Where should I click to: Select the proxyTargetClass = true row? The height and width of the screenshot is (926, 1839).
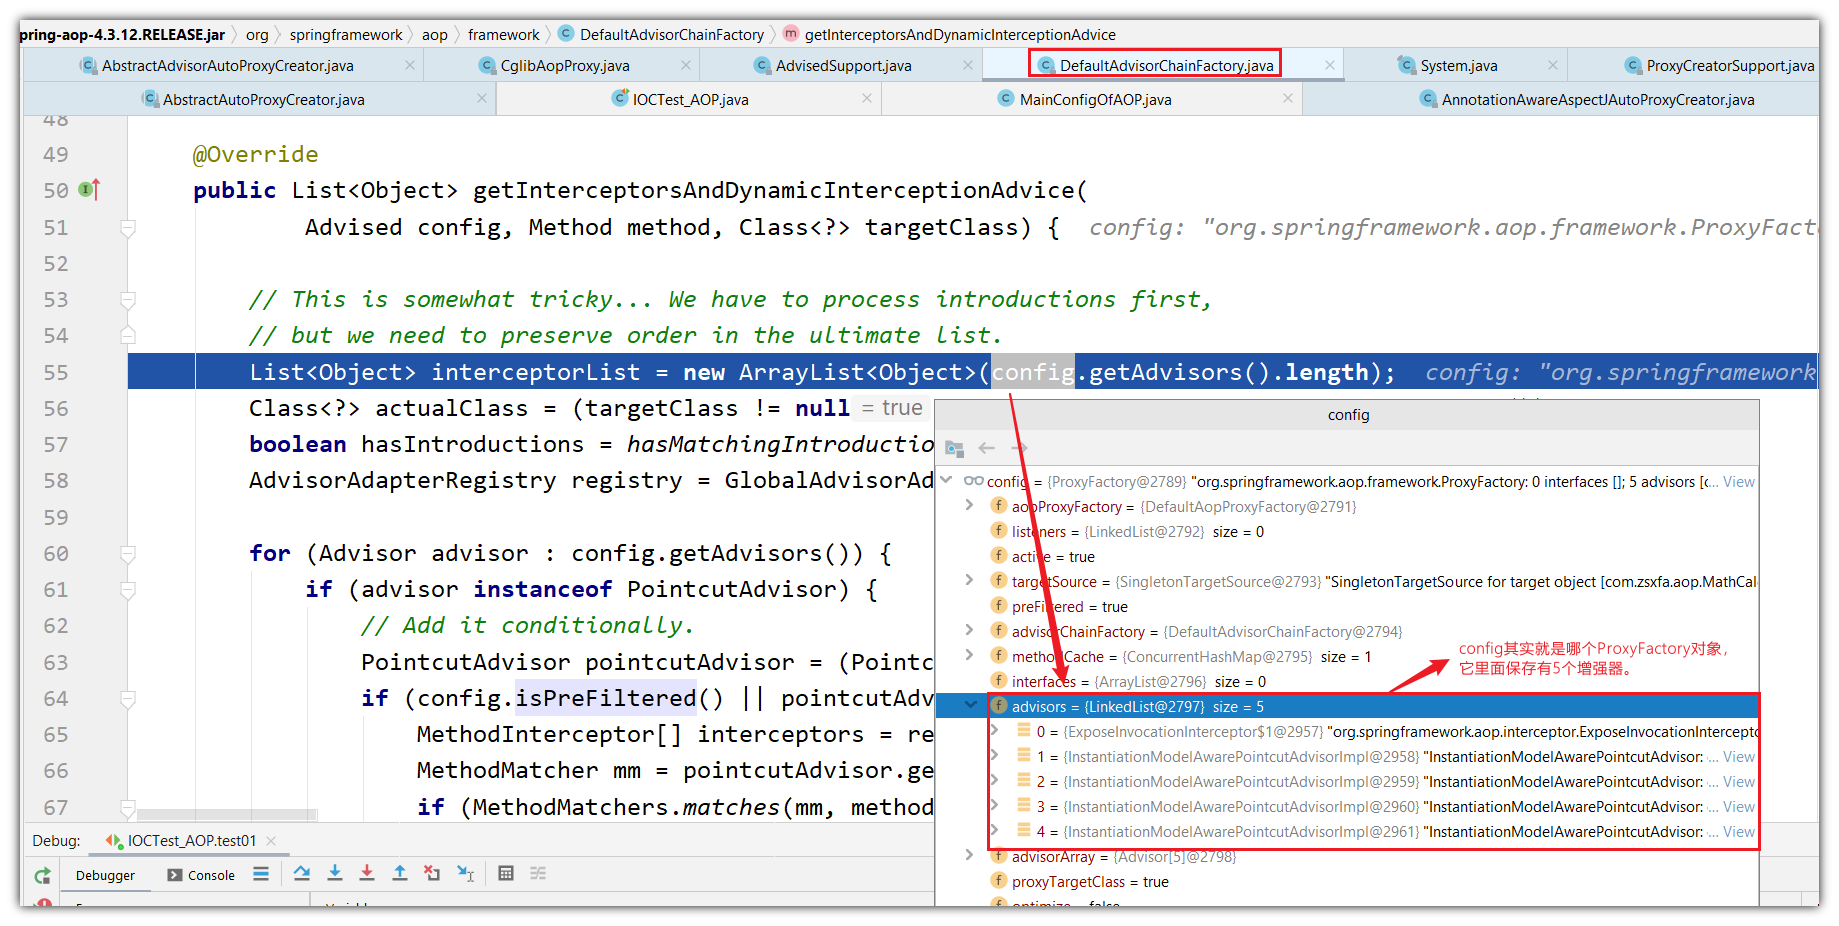[1346, 881]
